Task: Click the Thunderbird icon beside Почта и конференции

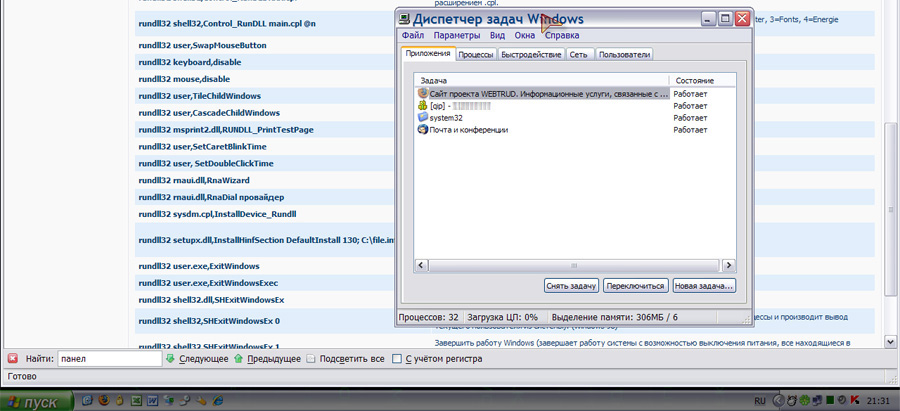Action: pyautogui.click(x=423, y=129)
